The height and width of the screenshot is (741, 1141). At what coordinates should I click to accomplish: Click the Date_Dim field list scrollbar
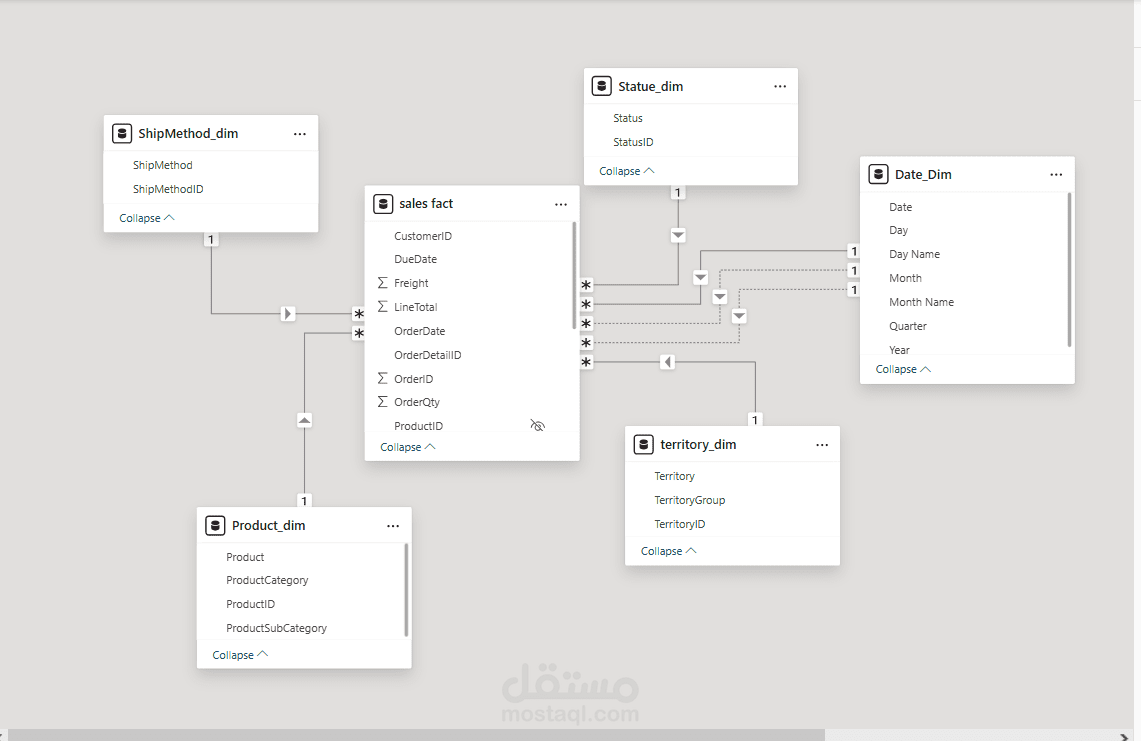coord(1070,270)
